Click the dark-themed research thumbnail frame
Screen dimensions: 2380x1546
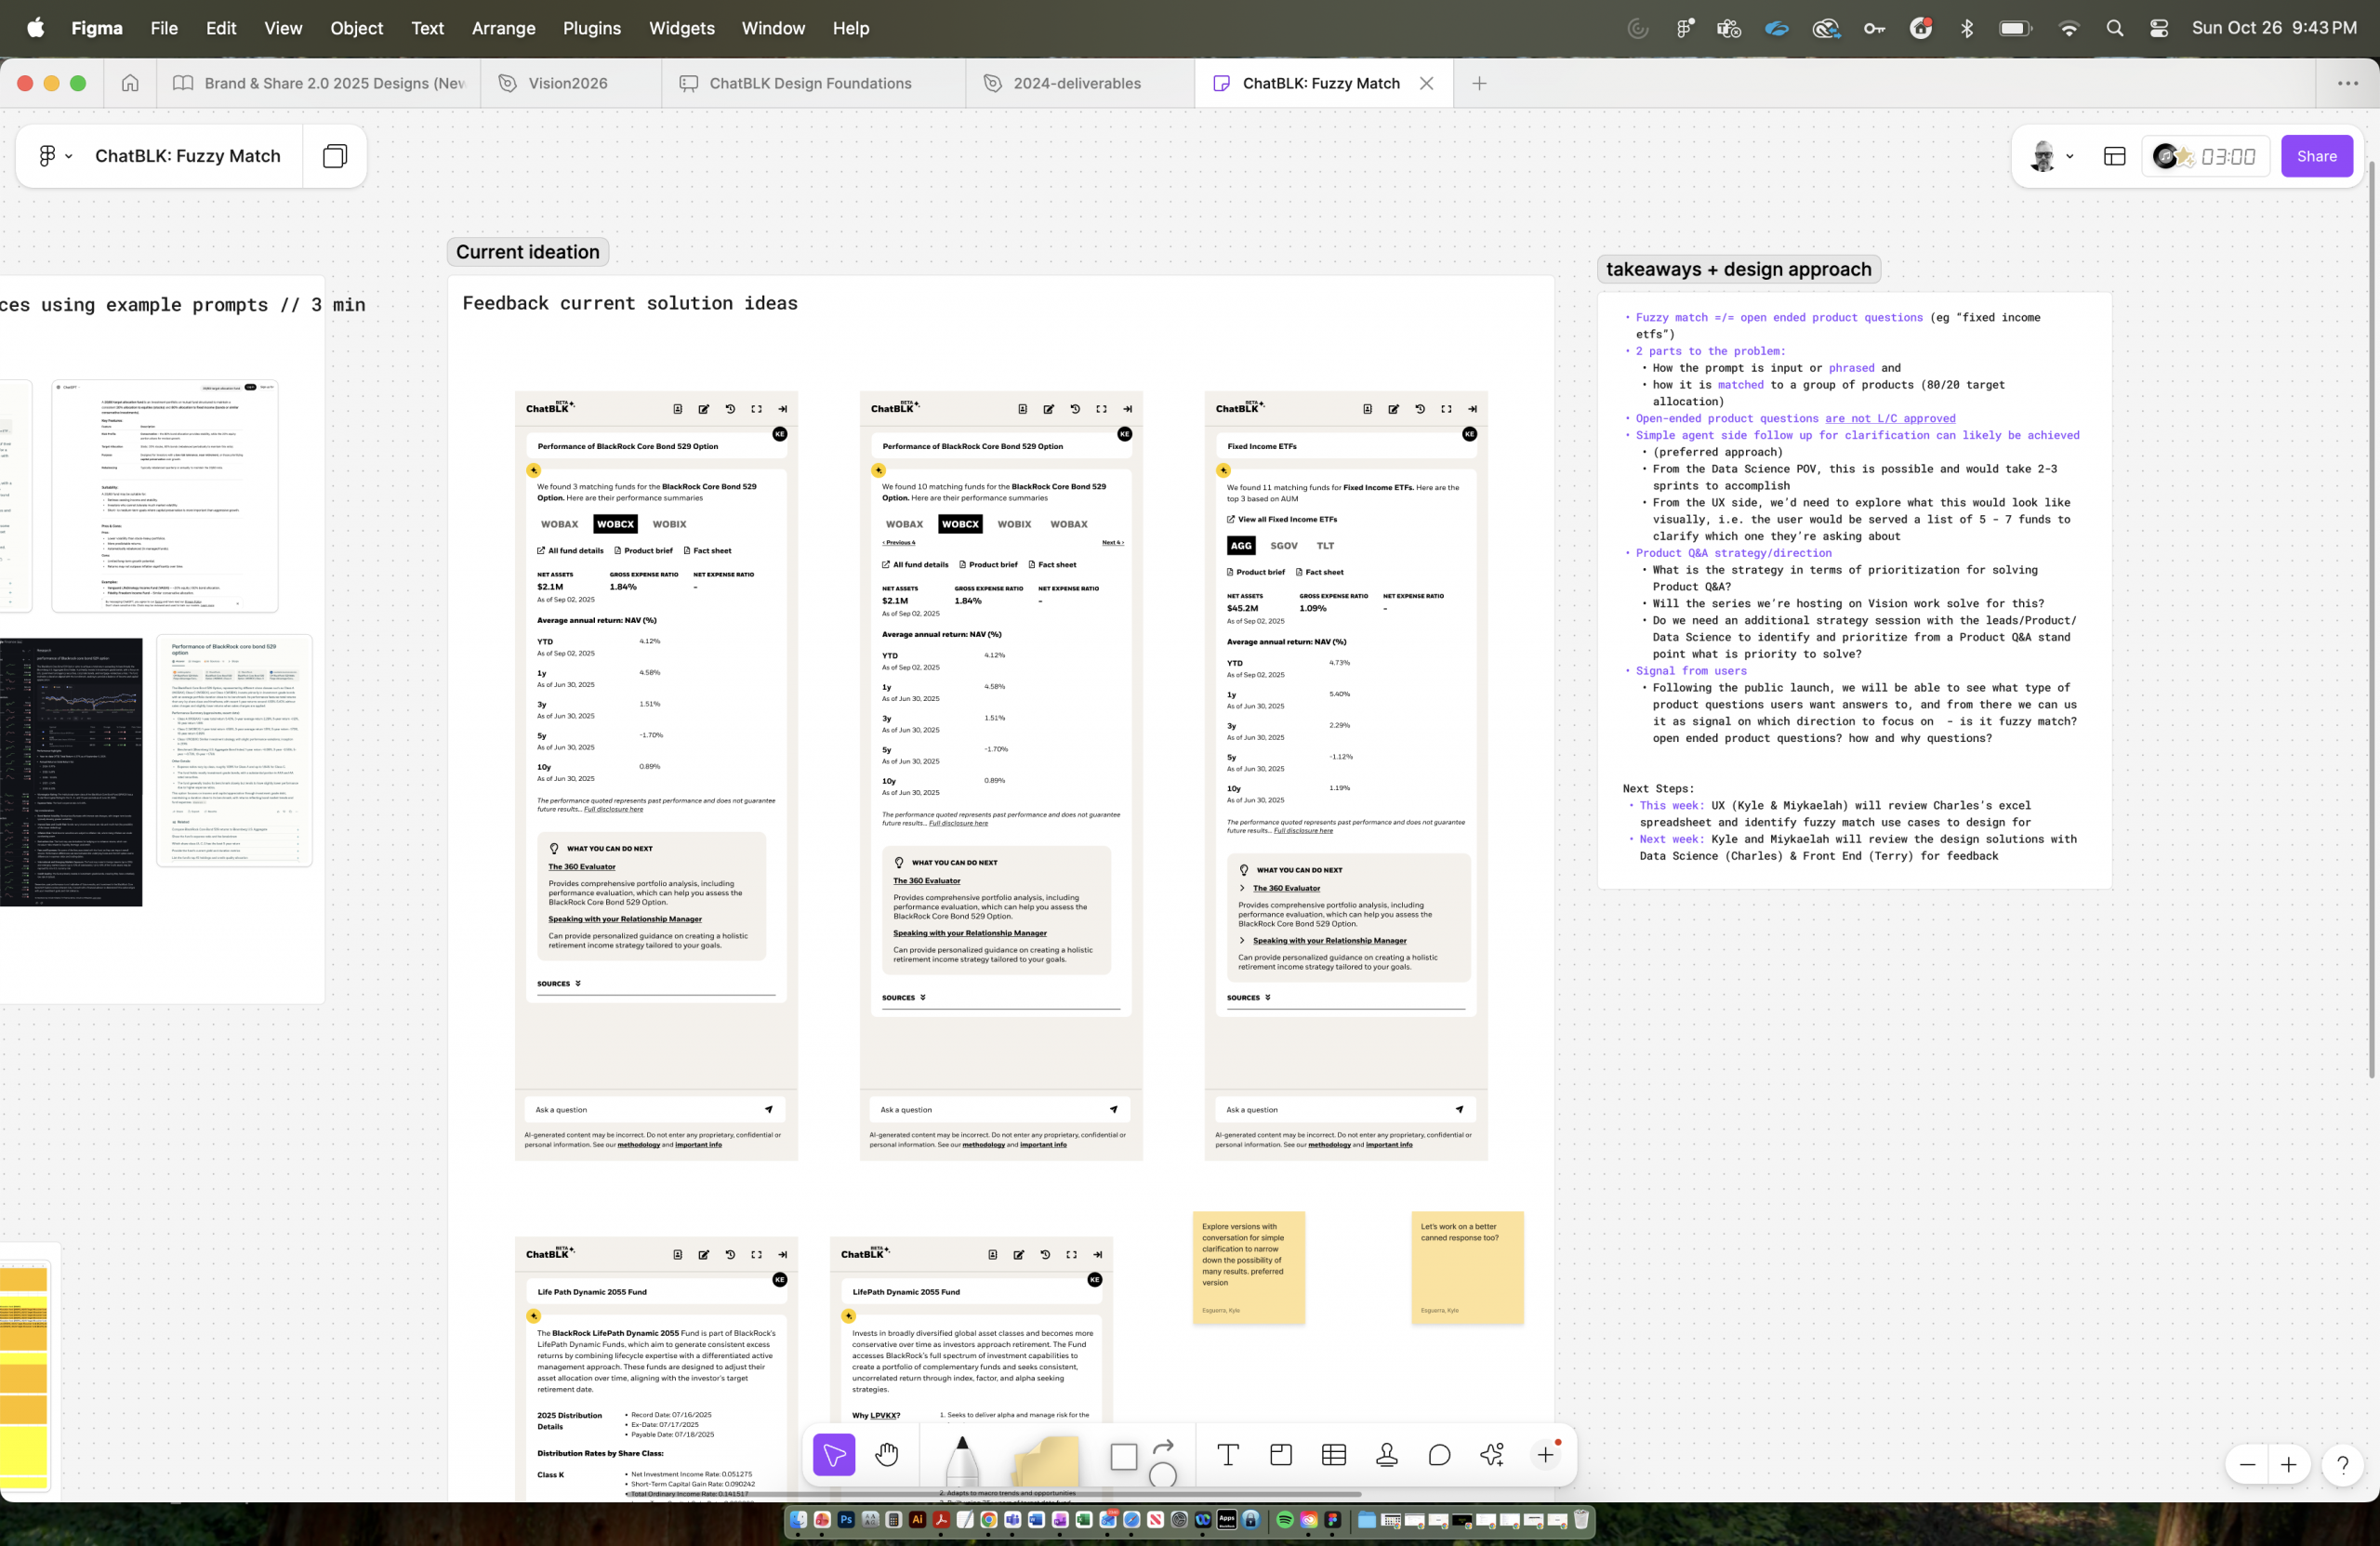click(x=71, y=772)
